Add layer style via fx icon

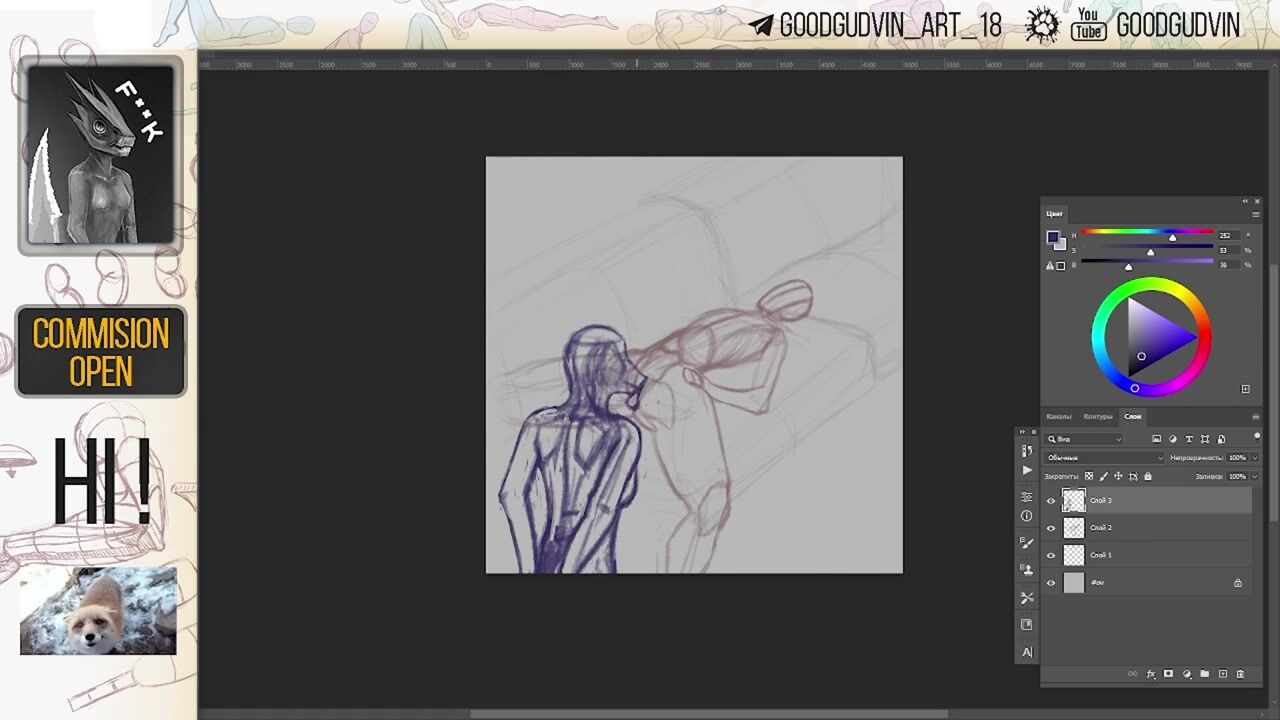pyautogui.click(x=1150, y=674)
